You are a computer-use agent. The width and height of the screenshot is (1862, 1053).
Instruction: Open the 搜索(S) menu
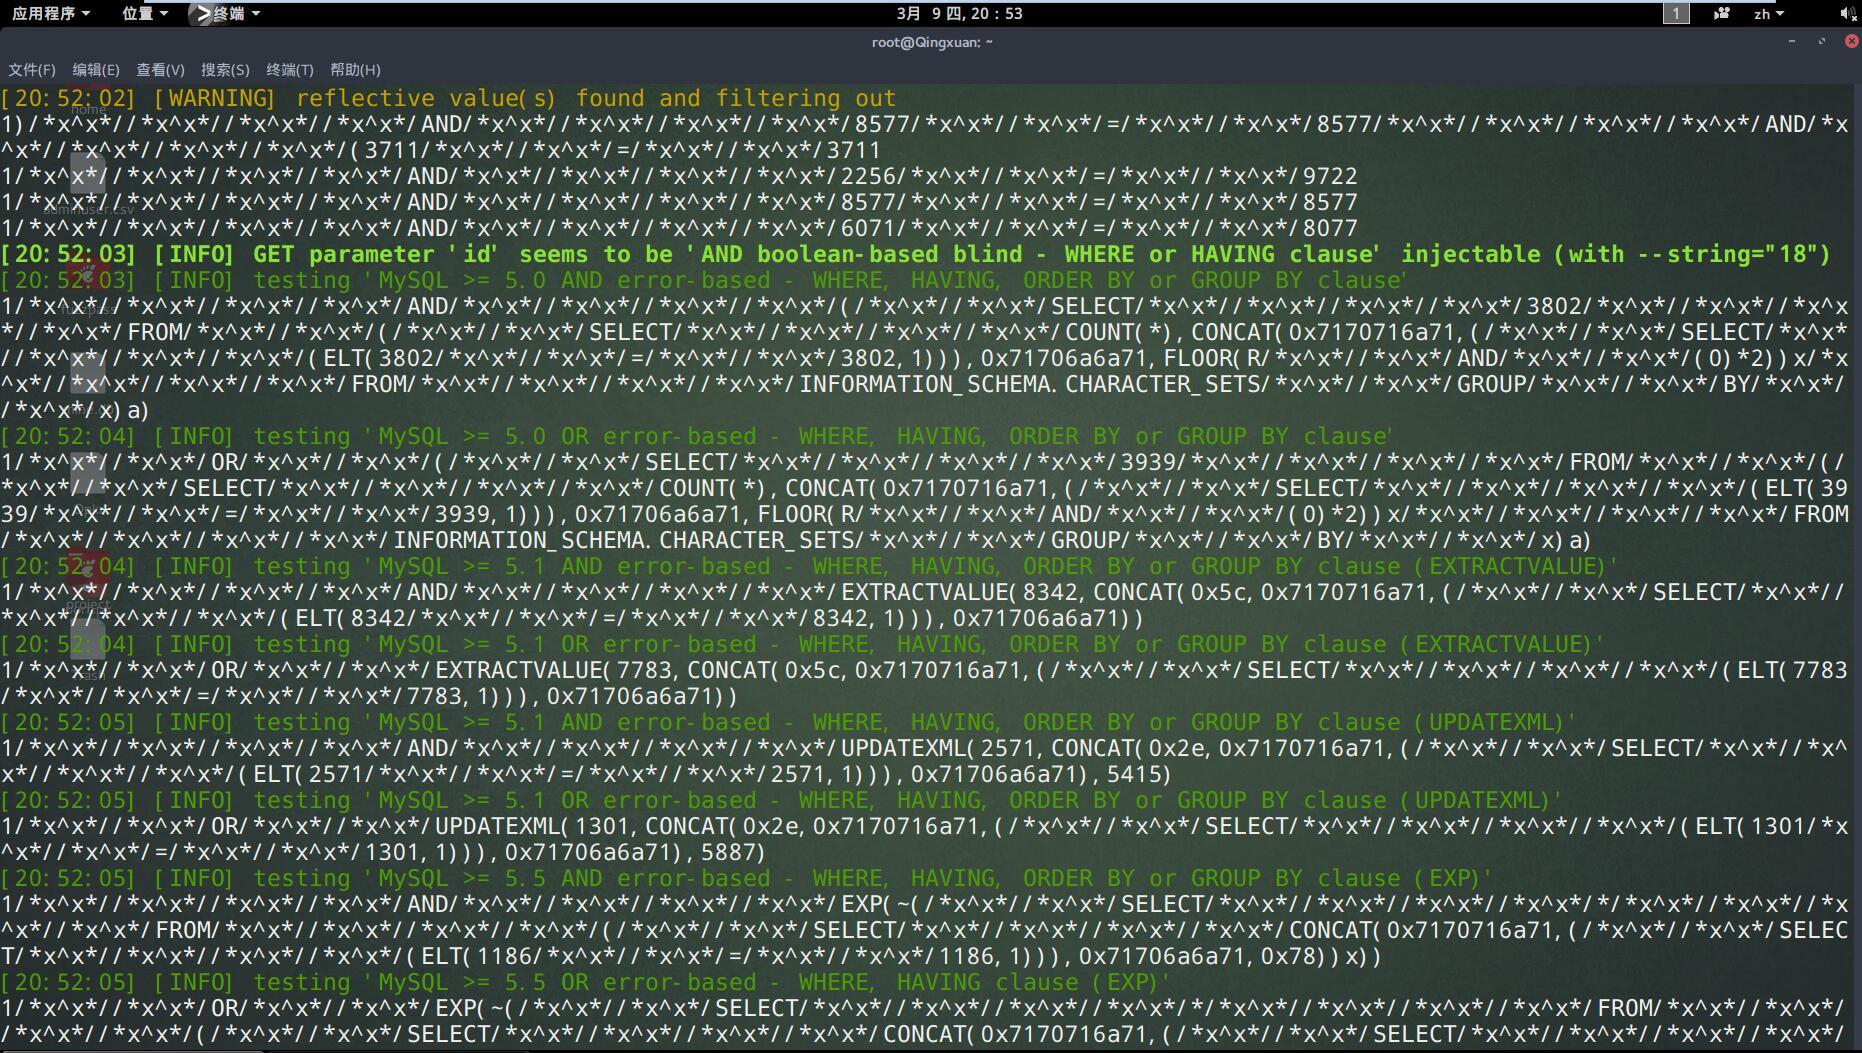click(x=225, y=70)
